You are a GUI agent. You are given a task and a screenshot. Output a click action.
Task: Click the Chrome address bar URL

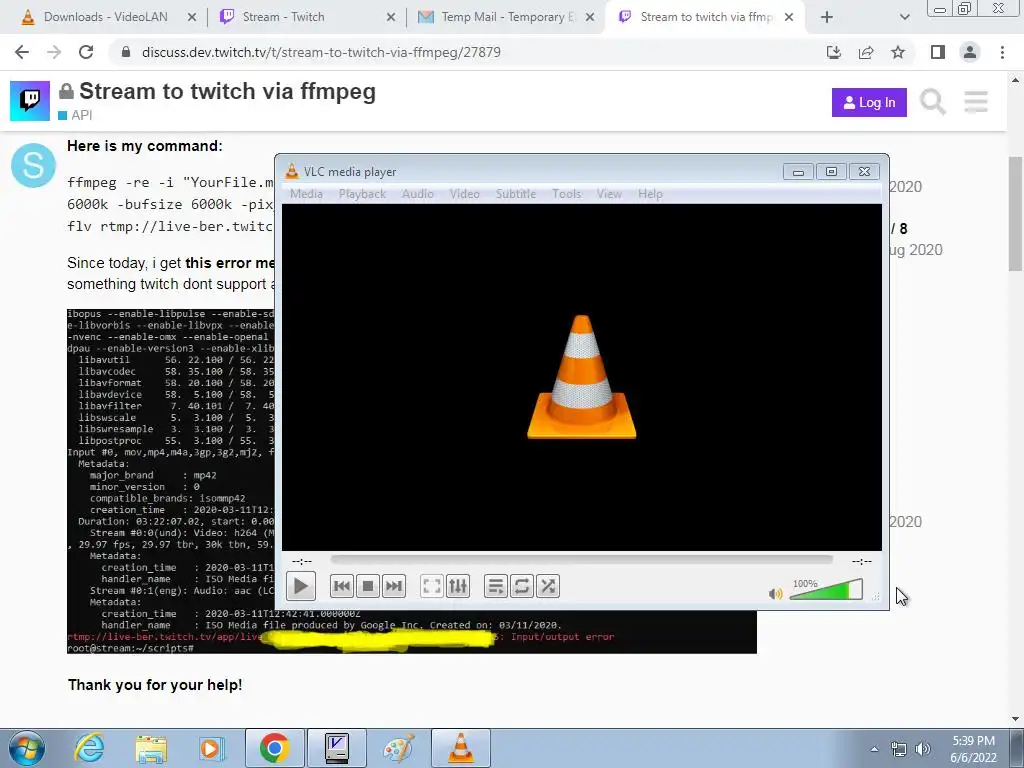321,52
